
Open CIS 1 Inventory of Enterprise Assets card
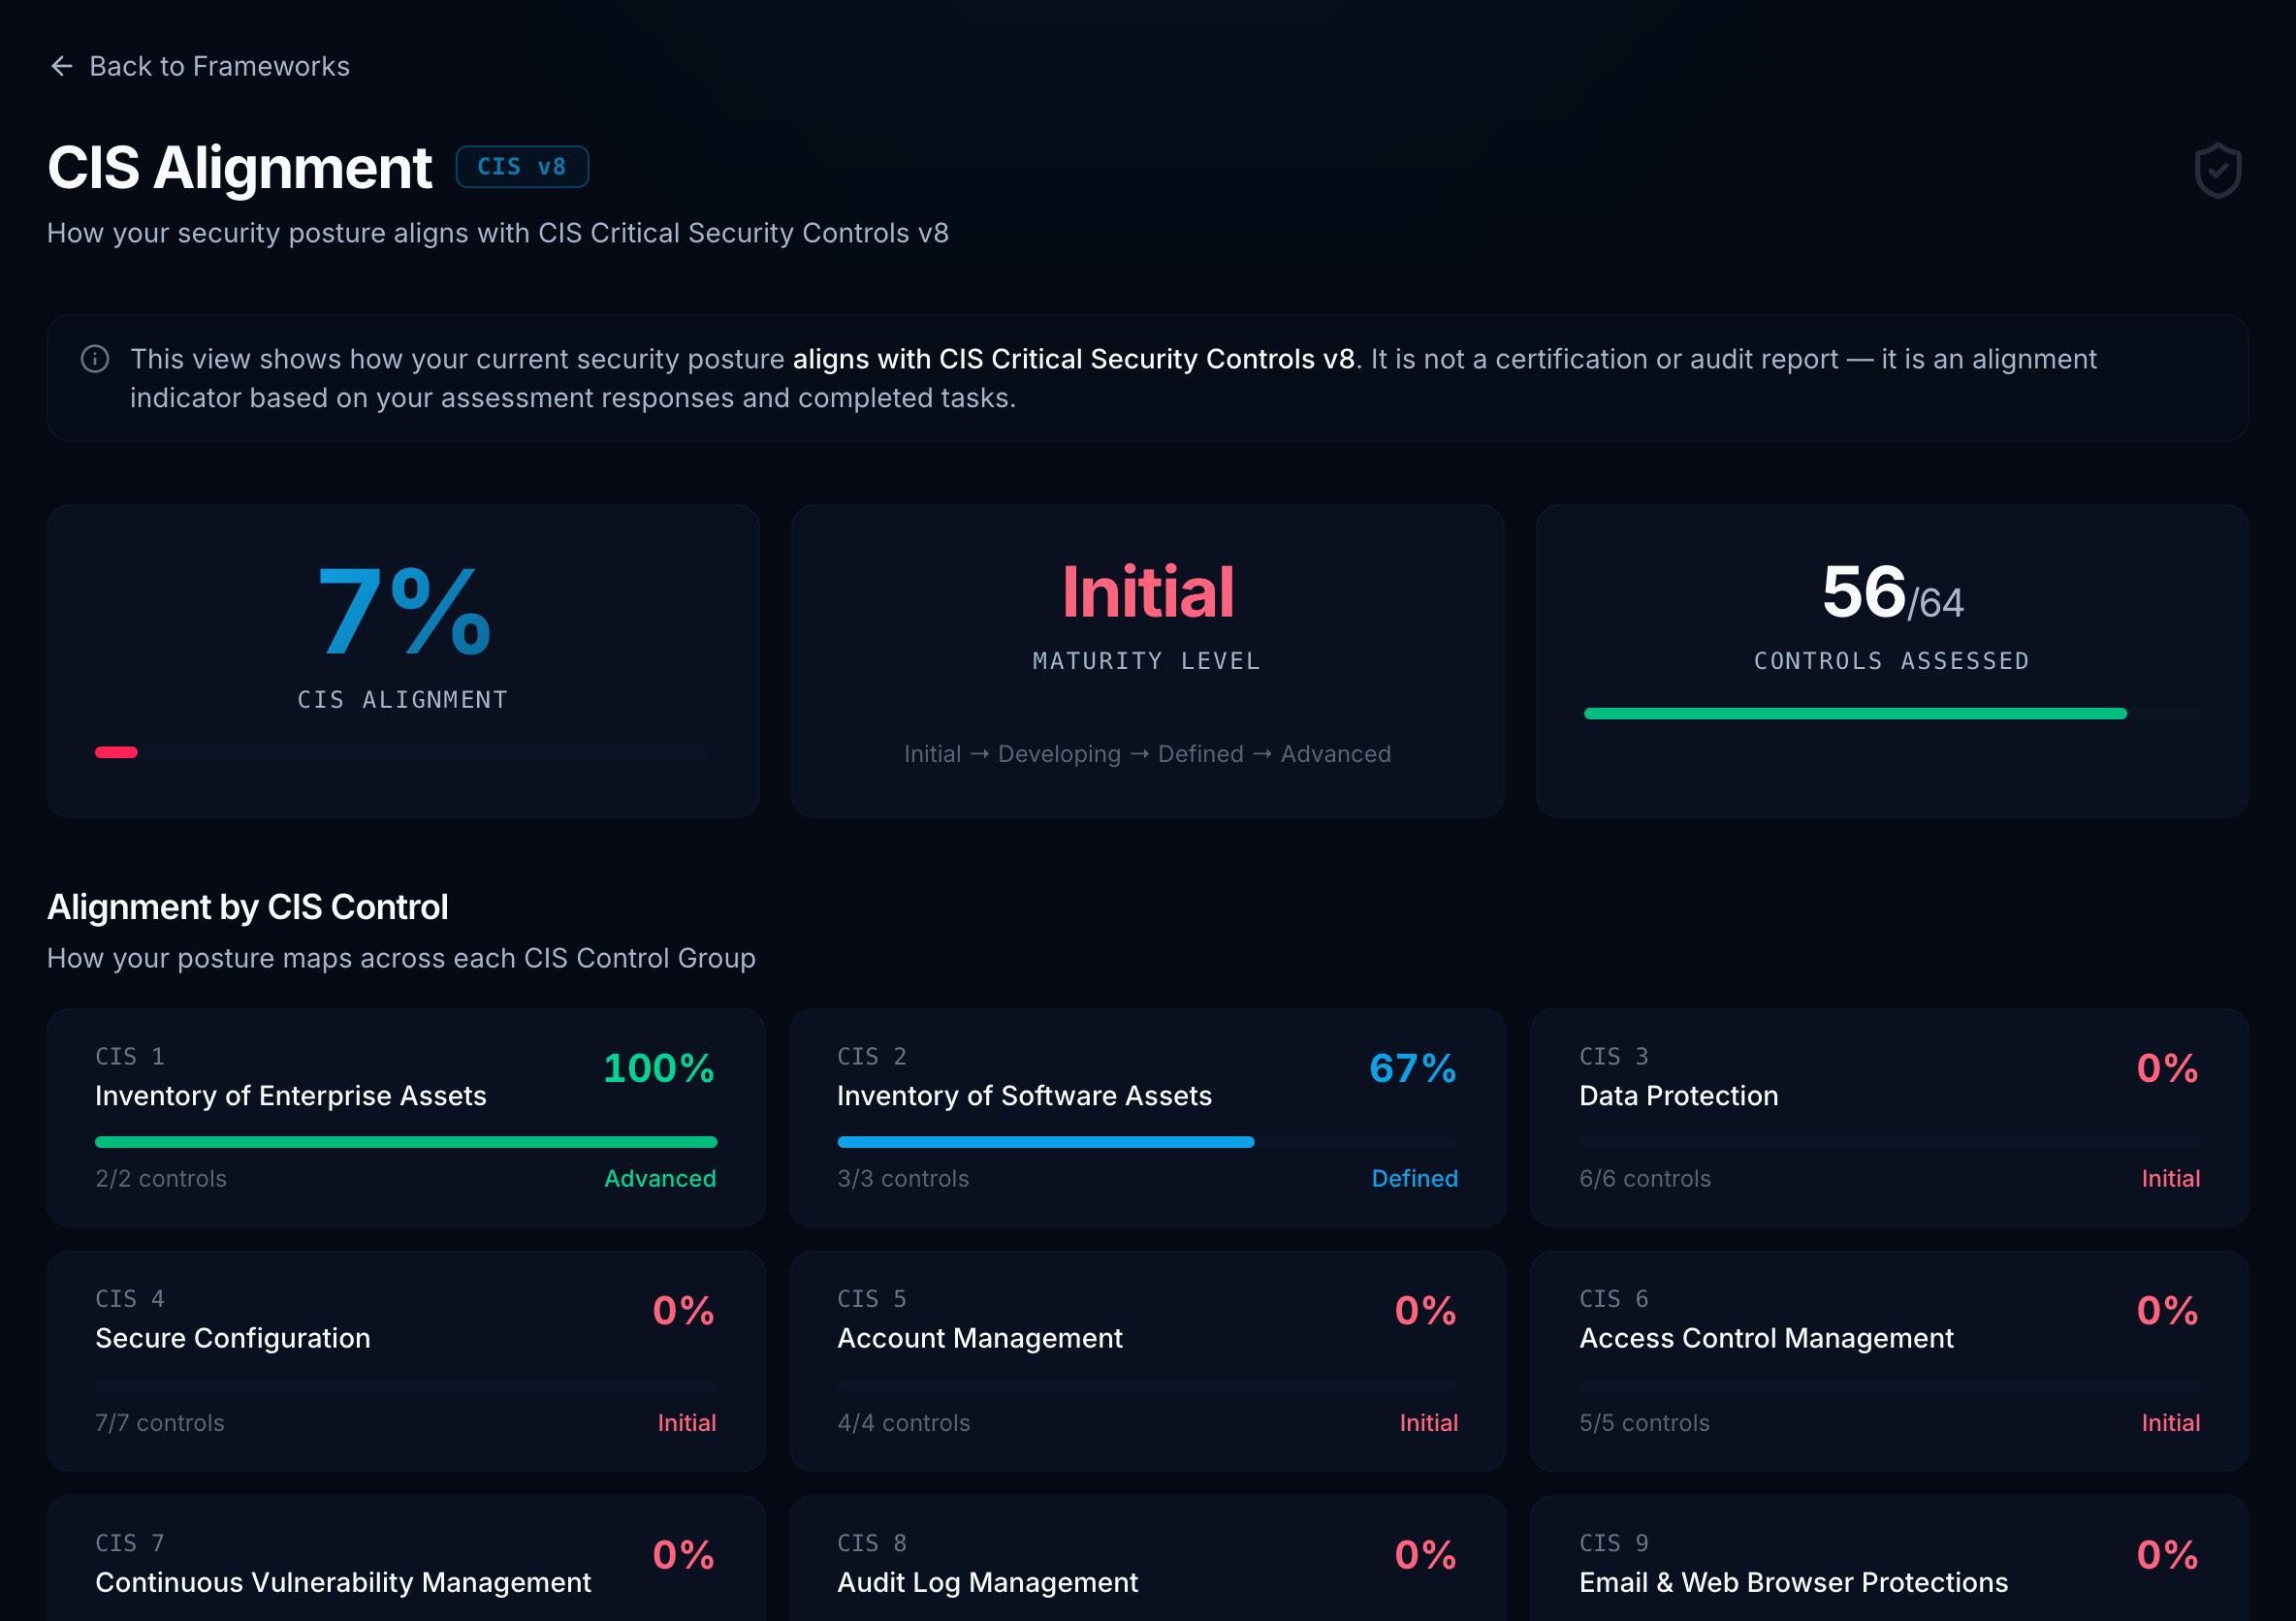tap(406, 1118)
